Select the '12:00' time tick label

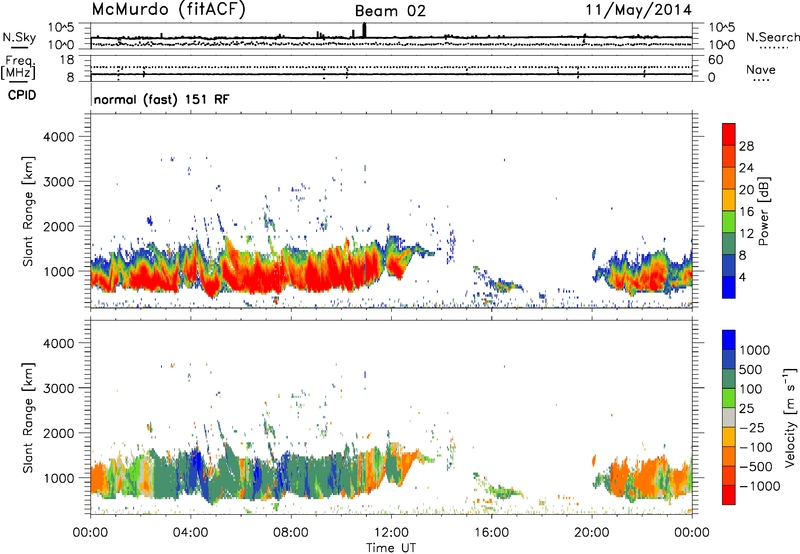point(391,533)
